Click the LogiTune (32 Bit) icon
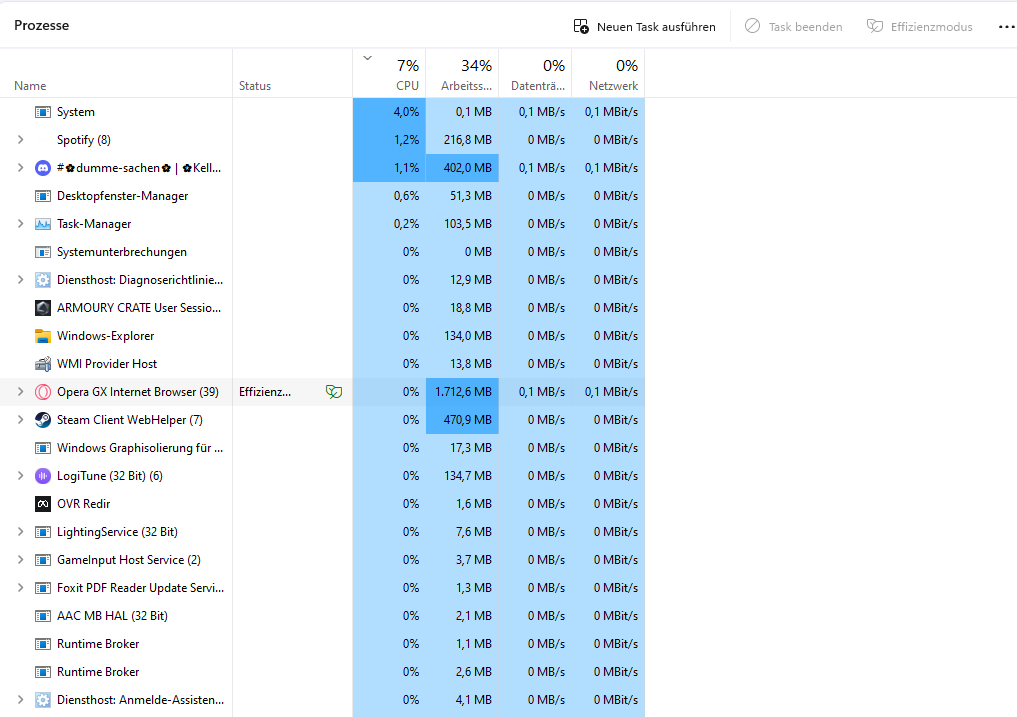Screen dimensions: 1017x717 tap(42, 475)
